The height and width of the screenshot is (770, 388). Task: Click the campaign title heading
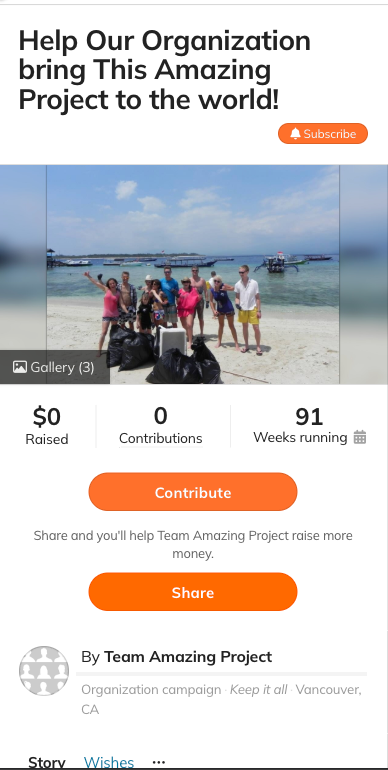(x=165, y=70)
